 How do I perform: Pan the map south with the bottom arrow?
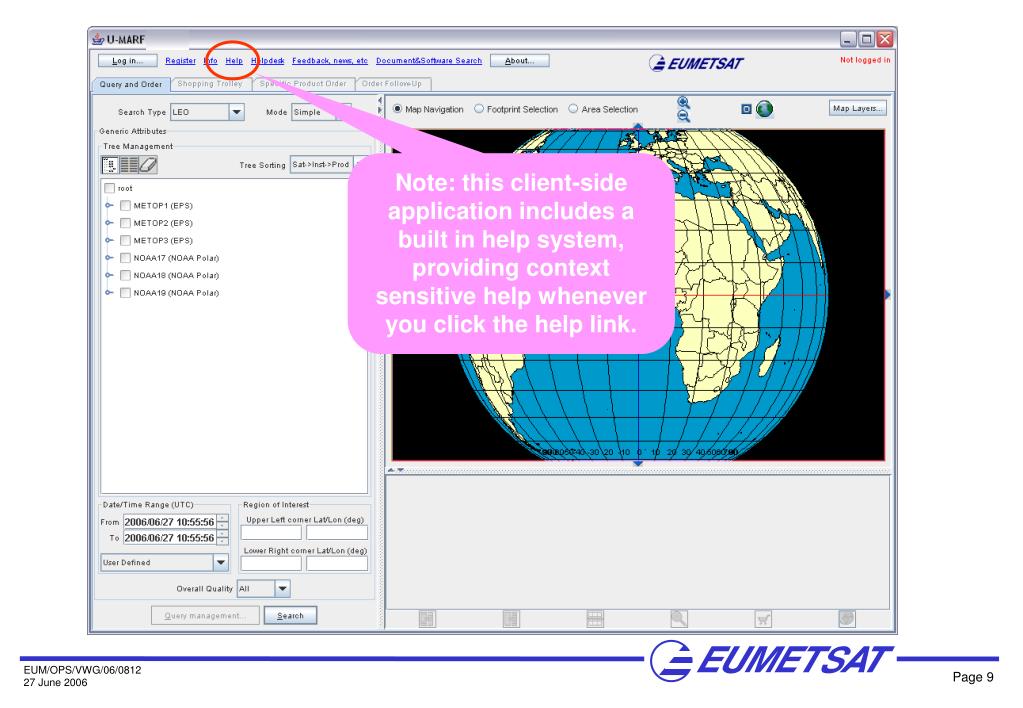click(x=638, y=464)
